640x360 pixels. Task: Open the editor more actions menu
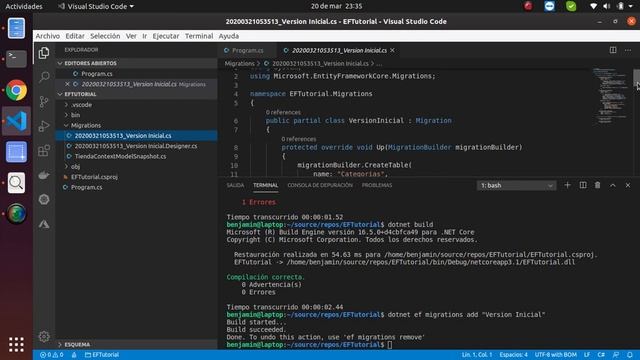coord(628,50)
